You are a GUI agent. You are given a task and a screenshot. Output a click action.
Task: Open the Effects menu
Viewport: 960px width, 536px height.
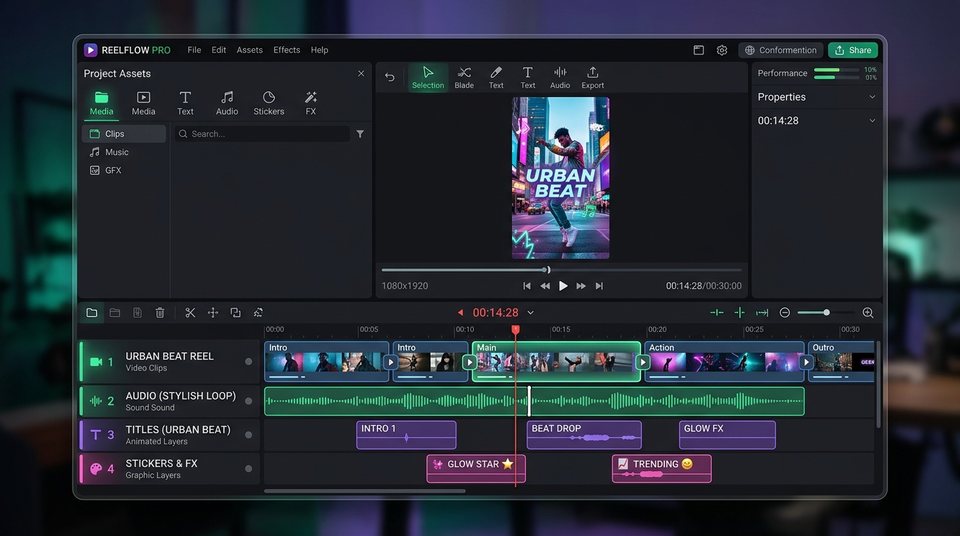pos(287,50)
